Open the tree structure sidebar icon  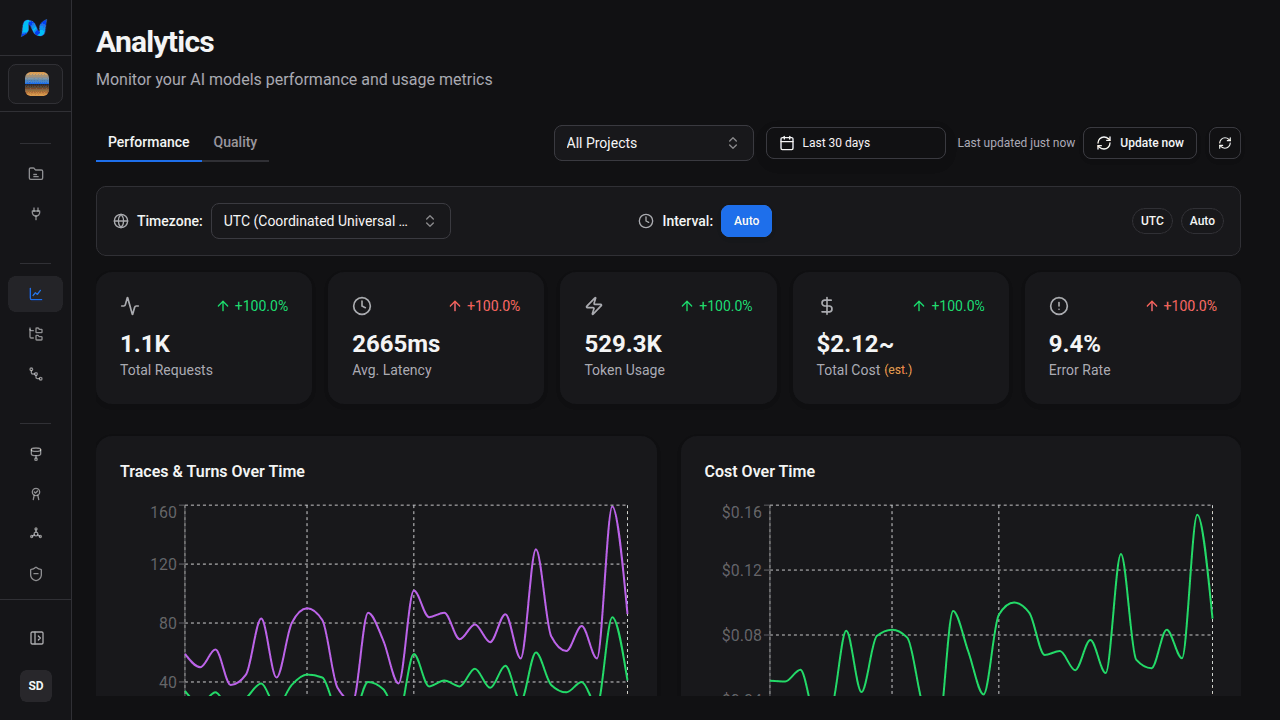[x=36, y=334]
